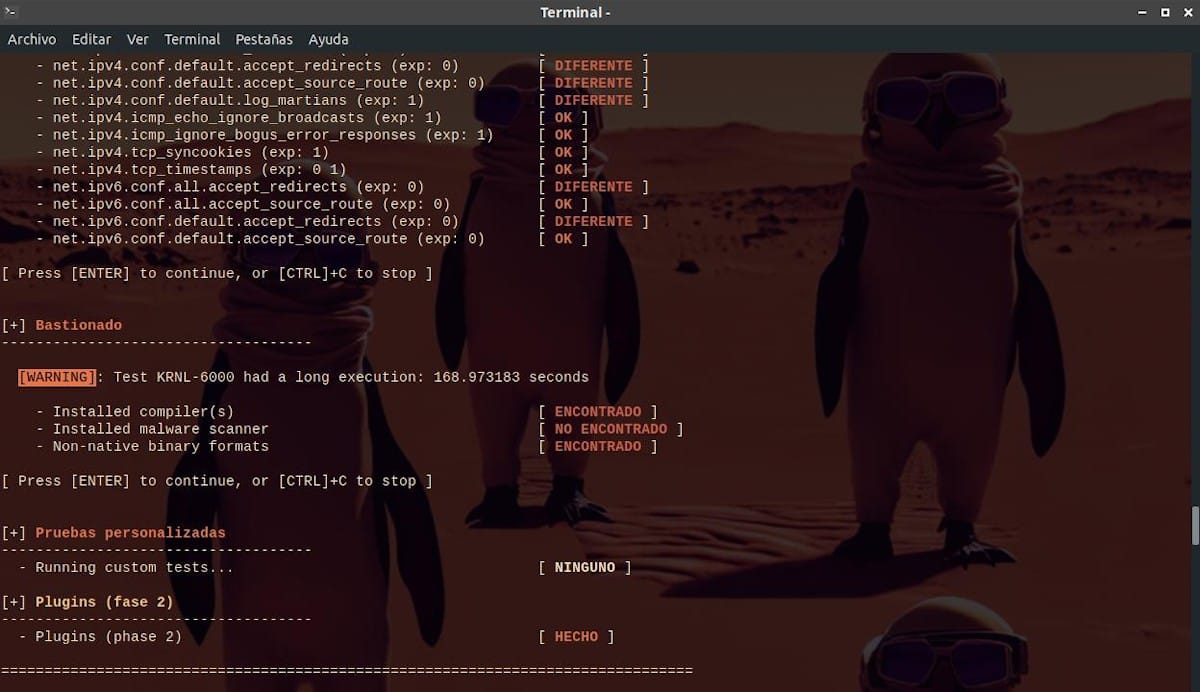Click the Installed compiler(s) line
Viewport: 1200px width, 692px height.
click(x=135, y=412)
